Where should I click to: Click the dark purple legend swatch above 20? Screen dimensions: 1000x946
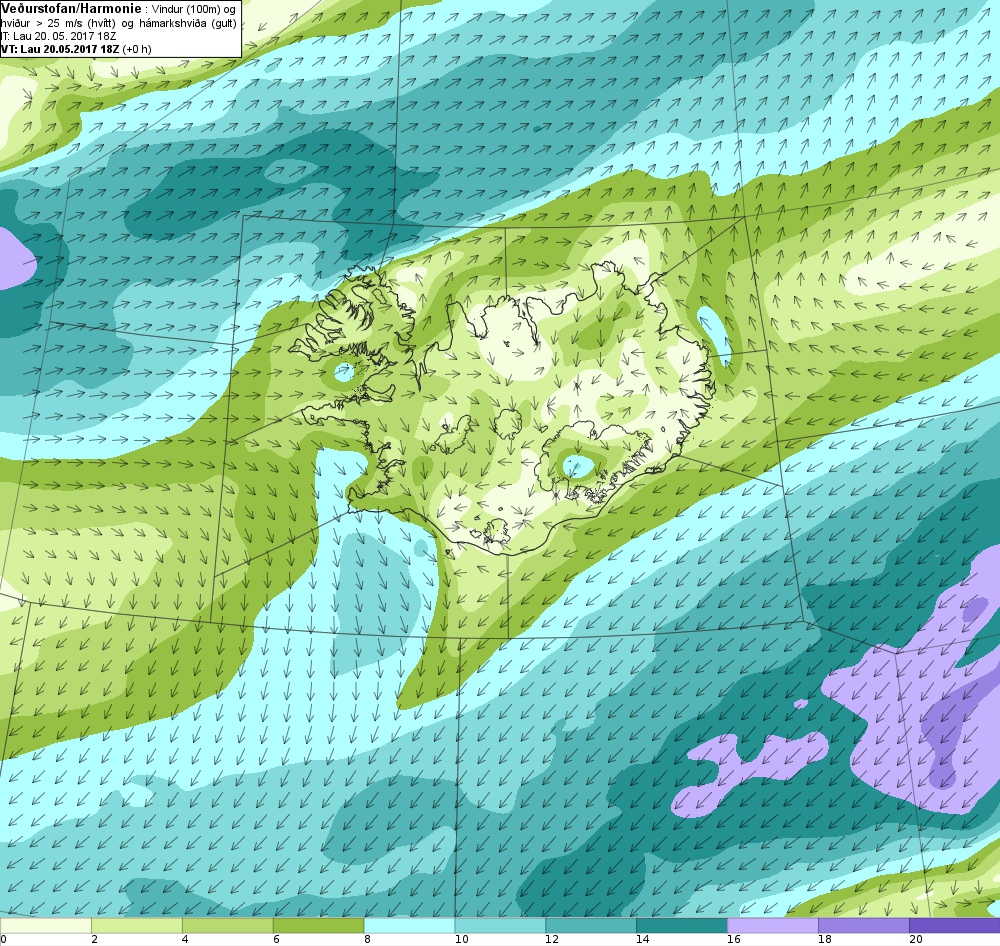955,926
